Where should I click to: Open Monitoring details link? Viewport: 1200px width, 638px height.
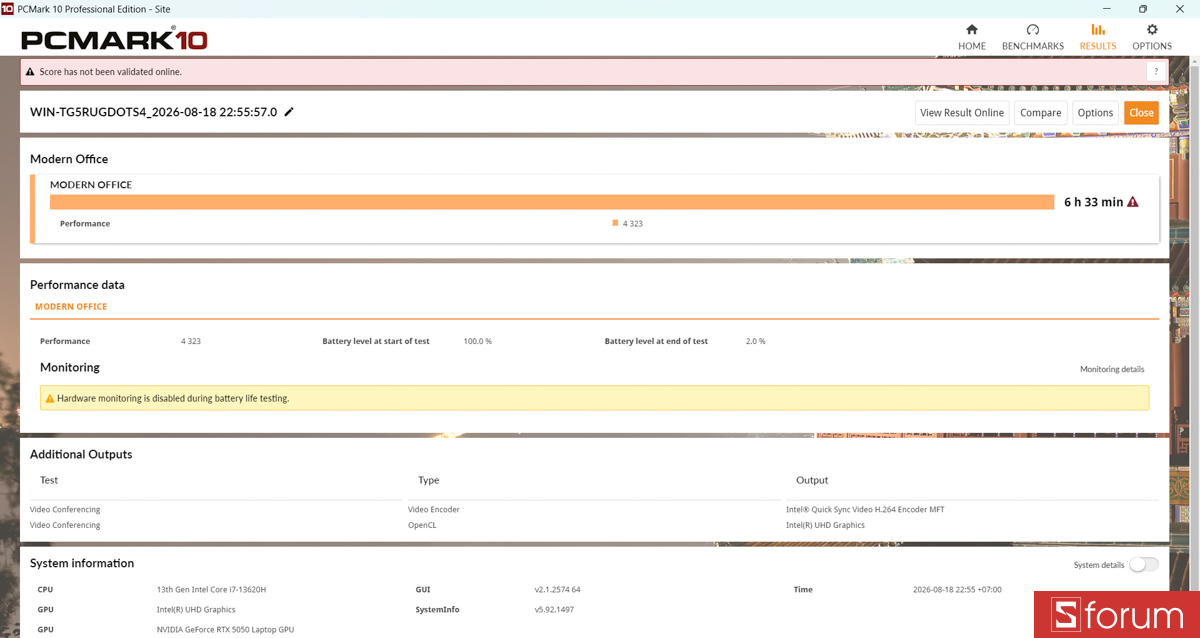pyautogui.click(x=1112, y=369)
